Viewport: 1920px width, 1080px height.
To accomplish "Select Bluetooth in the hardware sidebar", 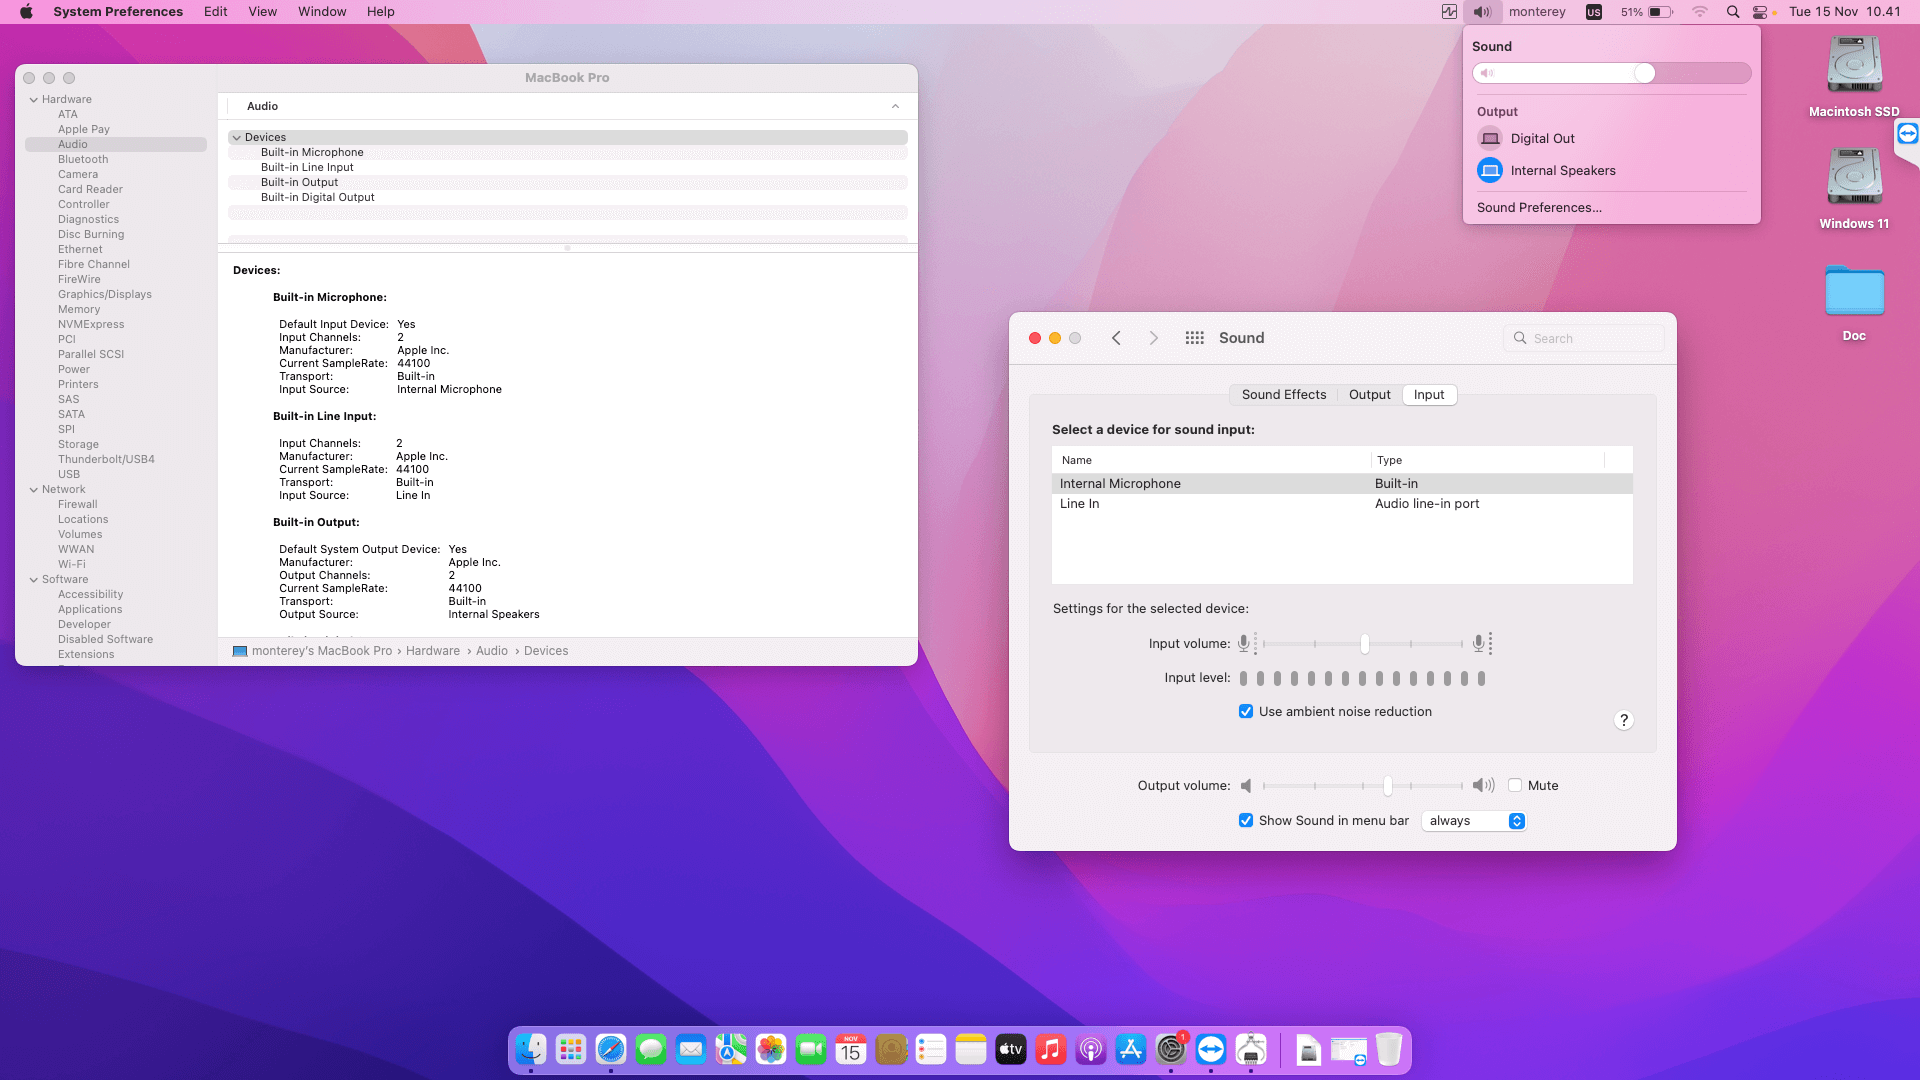I will coord(83,160).
